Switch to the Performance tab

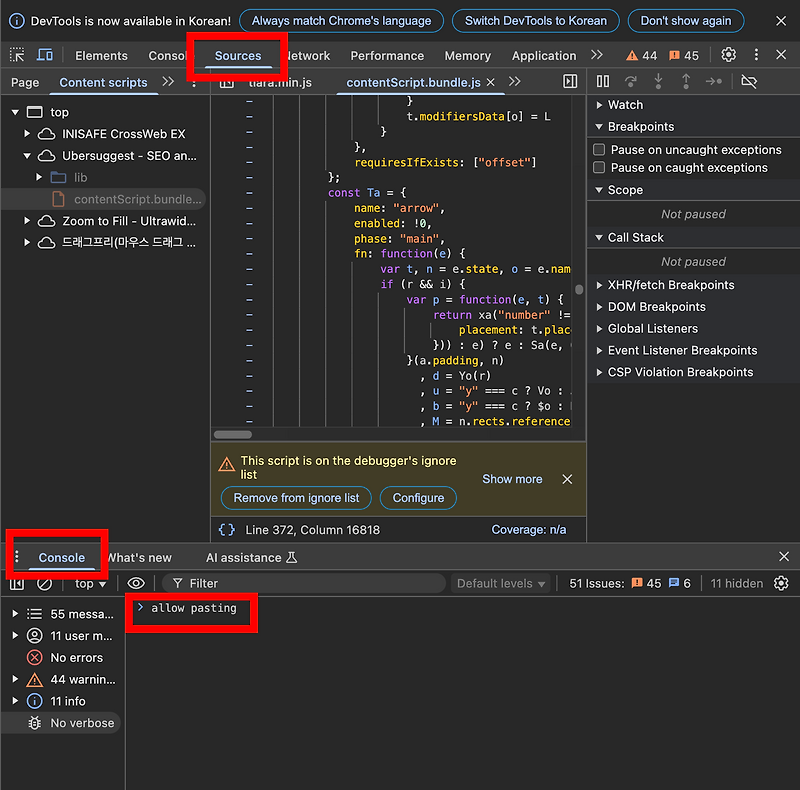[x=387, y=55]
